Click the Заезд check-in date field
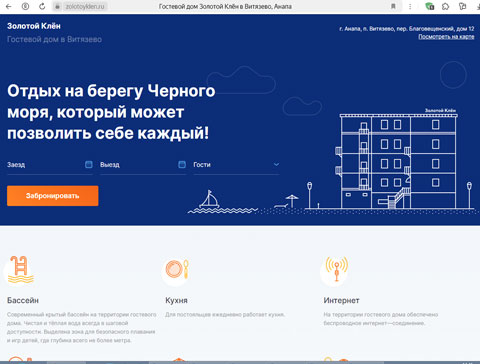The width and height of the screenshot is (480, 364). click(x=50, y=165)
